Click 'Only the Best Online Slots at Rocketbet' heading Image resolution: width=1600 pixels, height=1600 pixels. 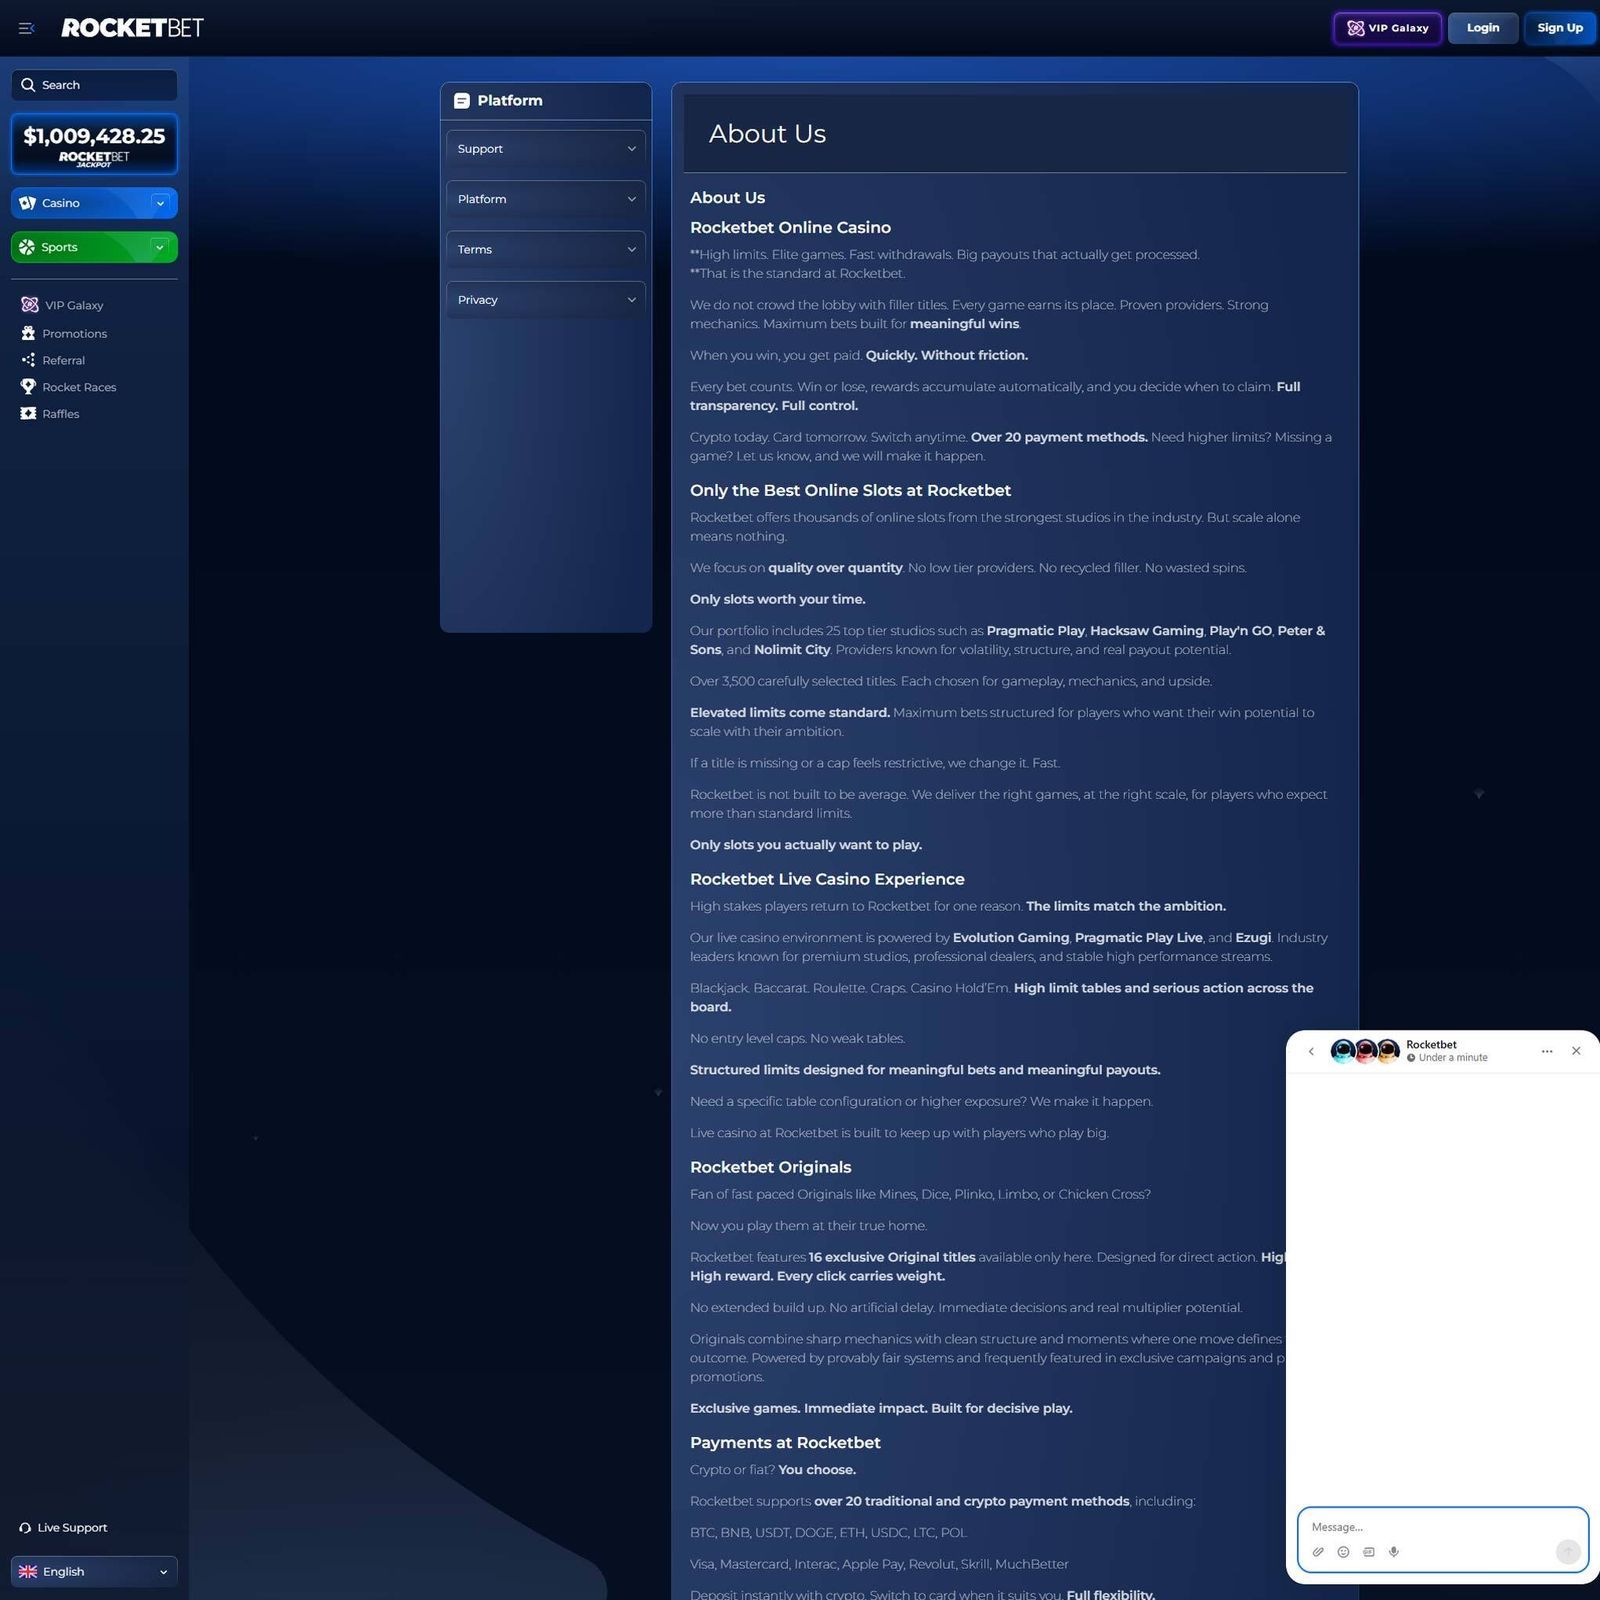click(x=850, y=491)
